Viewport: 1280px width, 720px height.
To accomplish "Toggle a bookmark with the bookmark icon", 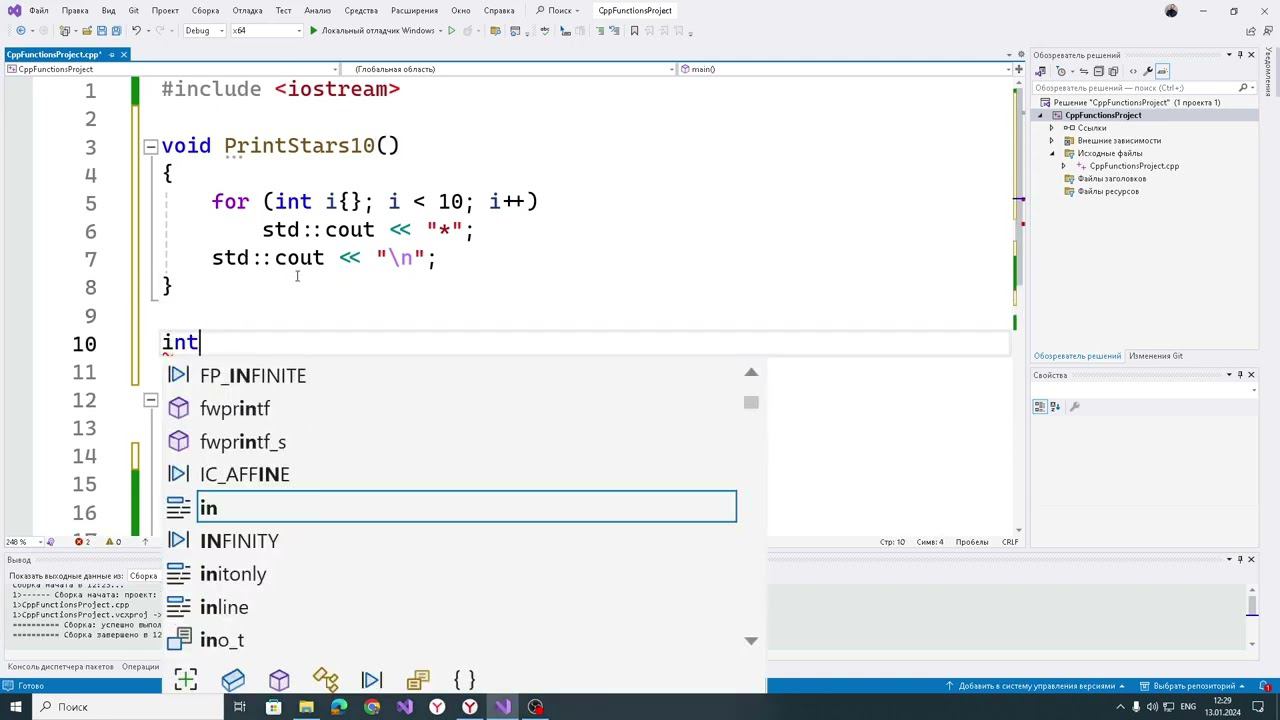I will click(634, 31).
